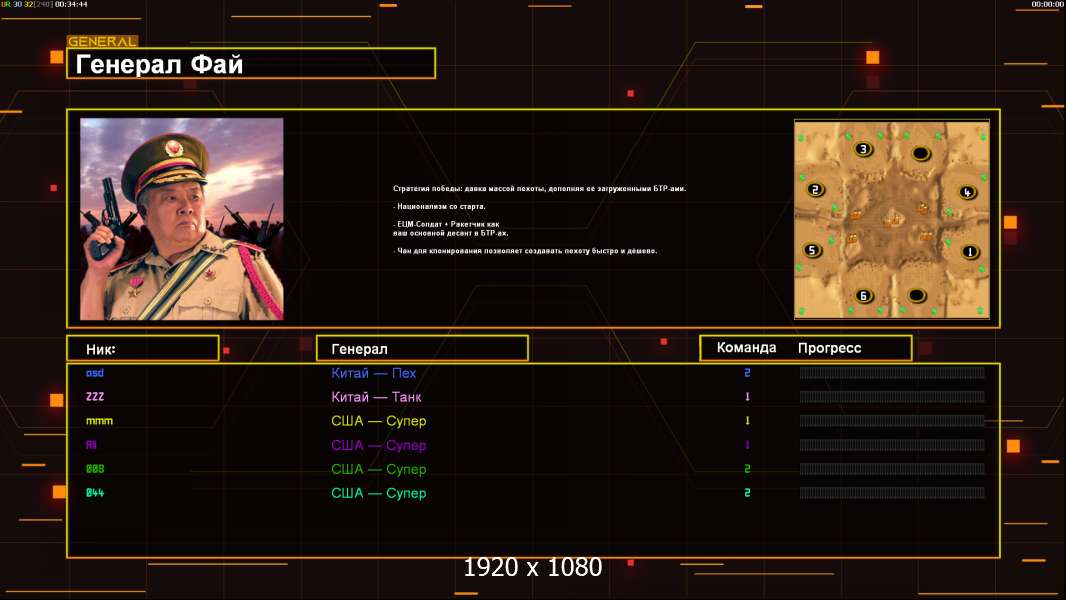
Task: Click the Команда column label
Action: [x=746, y=347]
